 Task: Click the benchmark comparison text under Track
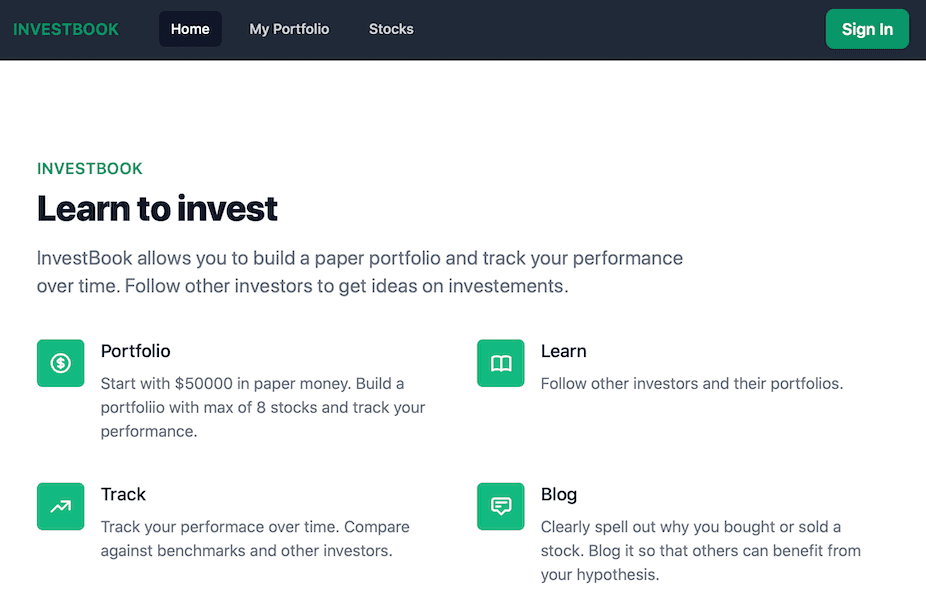click(x=254, y=538)
